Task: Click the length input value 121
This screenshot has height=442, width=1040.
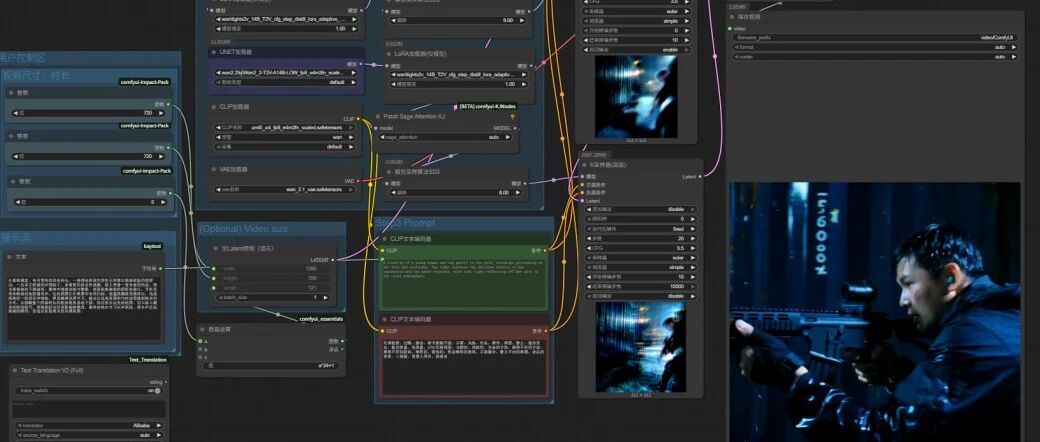Action: (x=311, y=288)
